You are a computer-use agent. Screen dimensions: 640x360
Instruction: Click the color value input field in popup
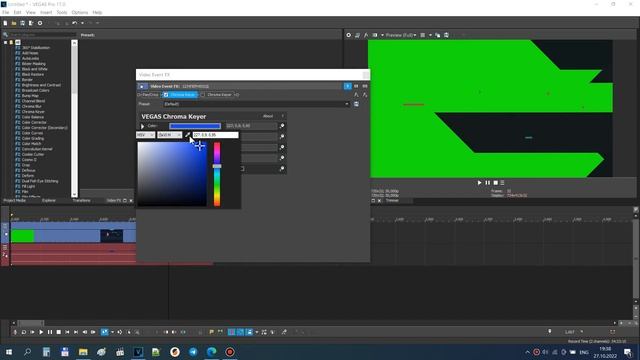tap(215, 135)
